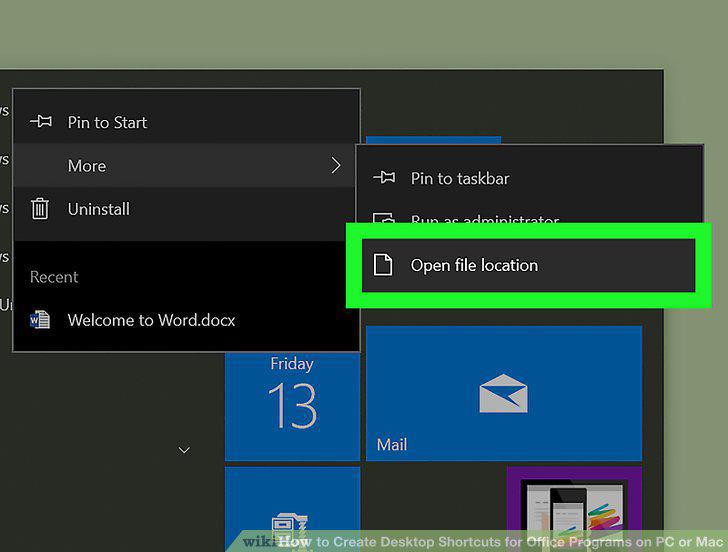The height and width of the screenshot is (552, 728).
Task: Click the down chevron below the app list
Action: tap(184, 450)
